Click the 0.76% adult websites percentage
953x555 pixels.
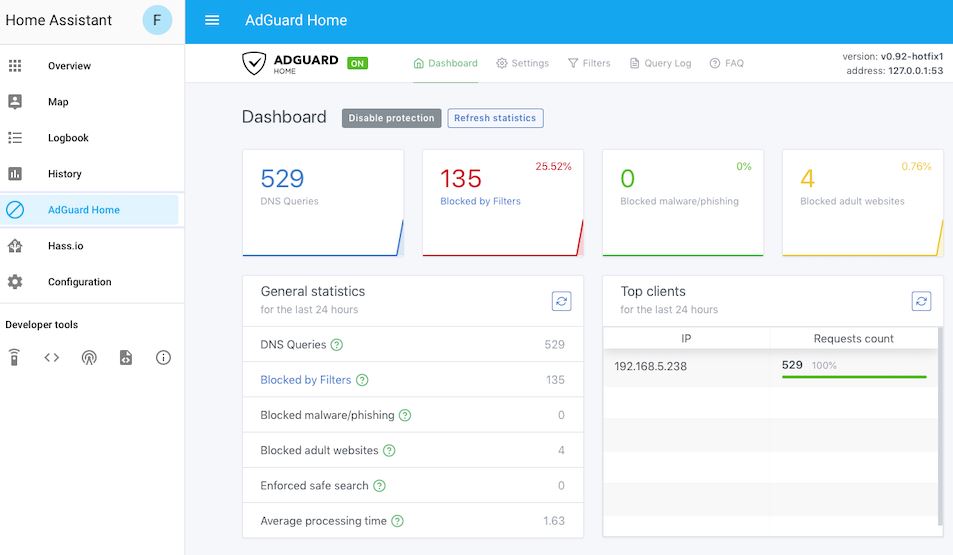[x=916, y=167]
